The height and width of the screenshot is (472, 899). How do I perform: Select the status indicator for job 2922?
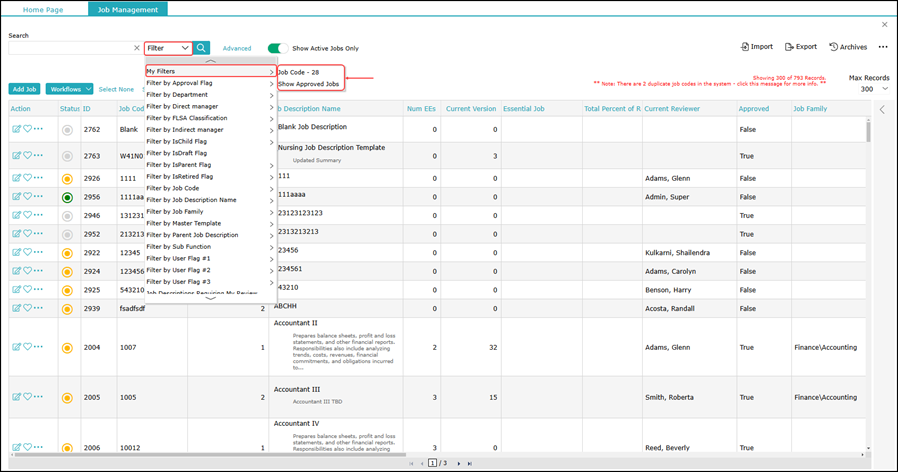click(x=67, y=253)
